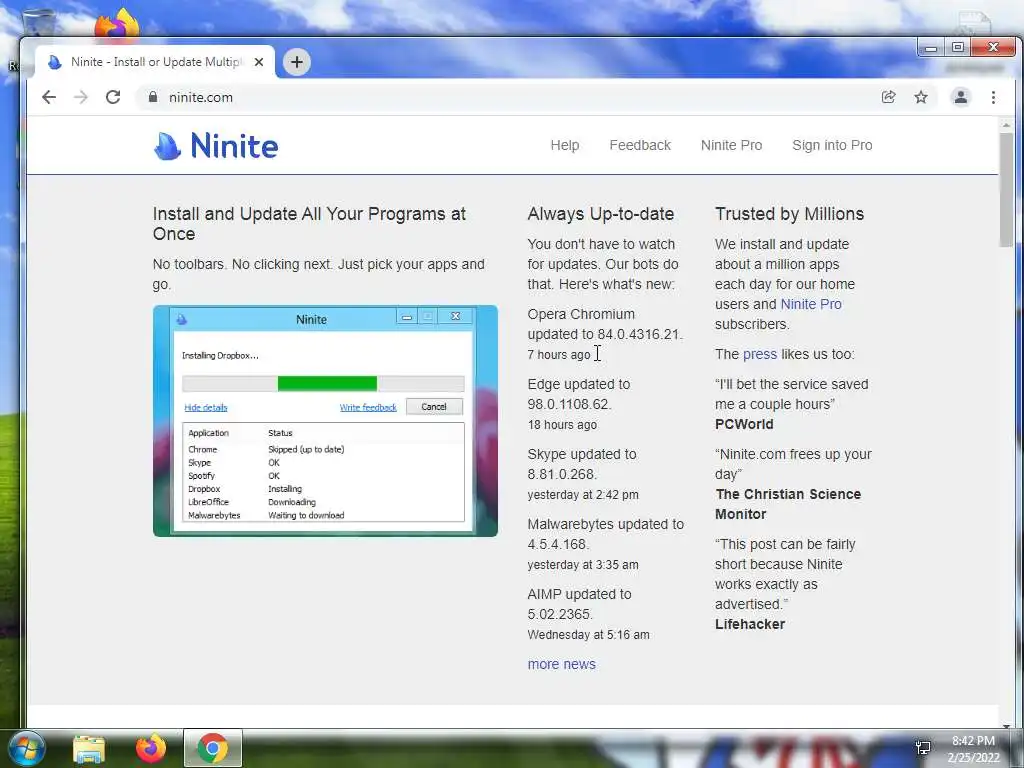Click the Lifehacker source name
1024x768 pixels.
[x=750, y=624]
